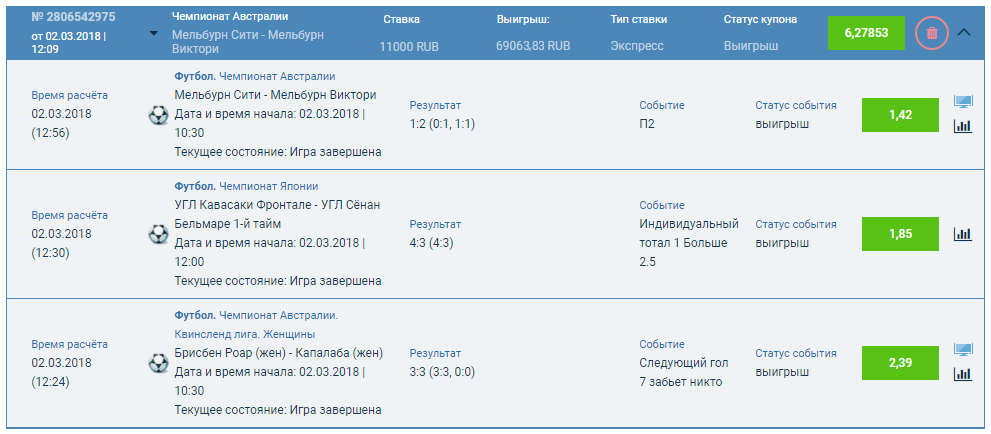Screen dimensions: 991x434
Task: Open statistics chart for Kawasaki Frontale match
Action: coord(963,234)
